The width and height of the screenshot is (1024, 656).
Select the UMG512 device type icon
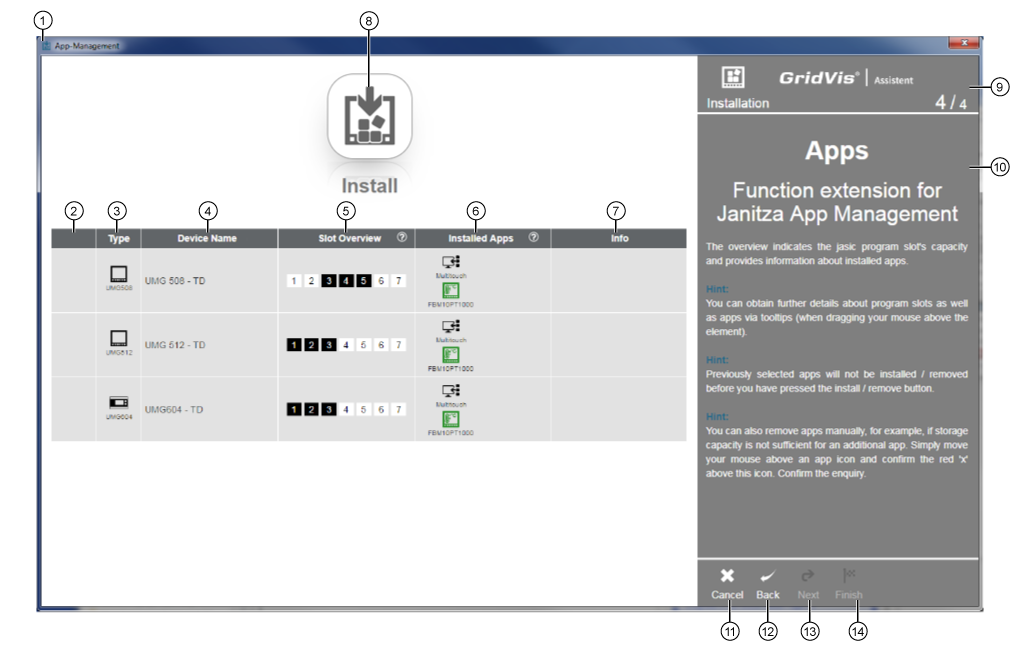coord(118,339)
